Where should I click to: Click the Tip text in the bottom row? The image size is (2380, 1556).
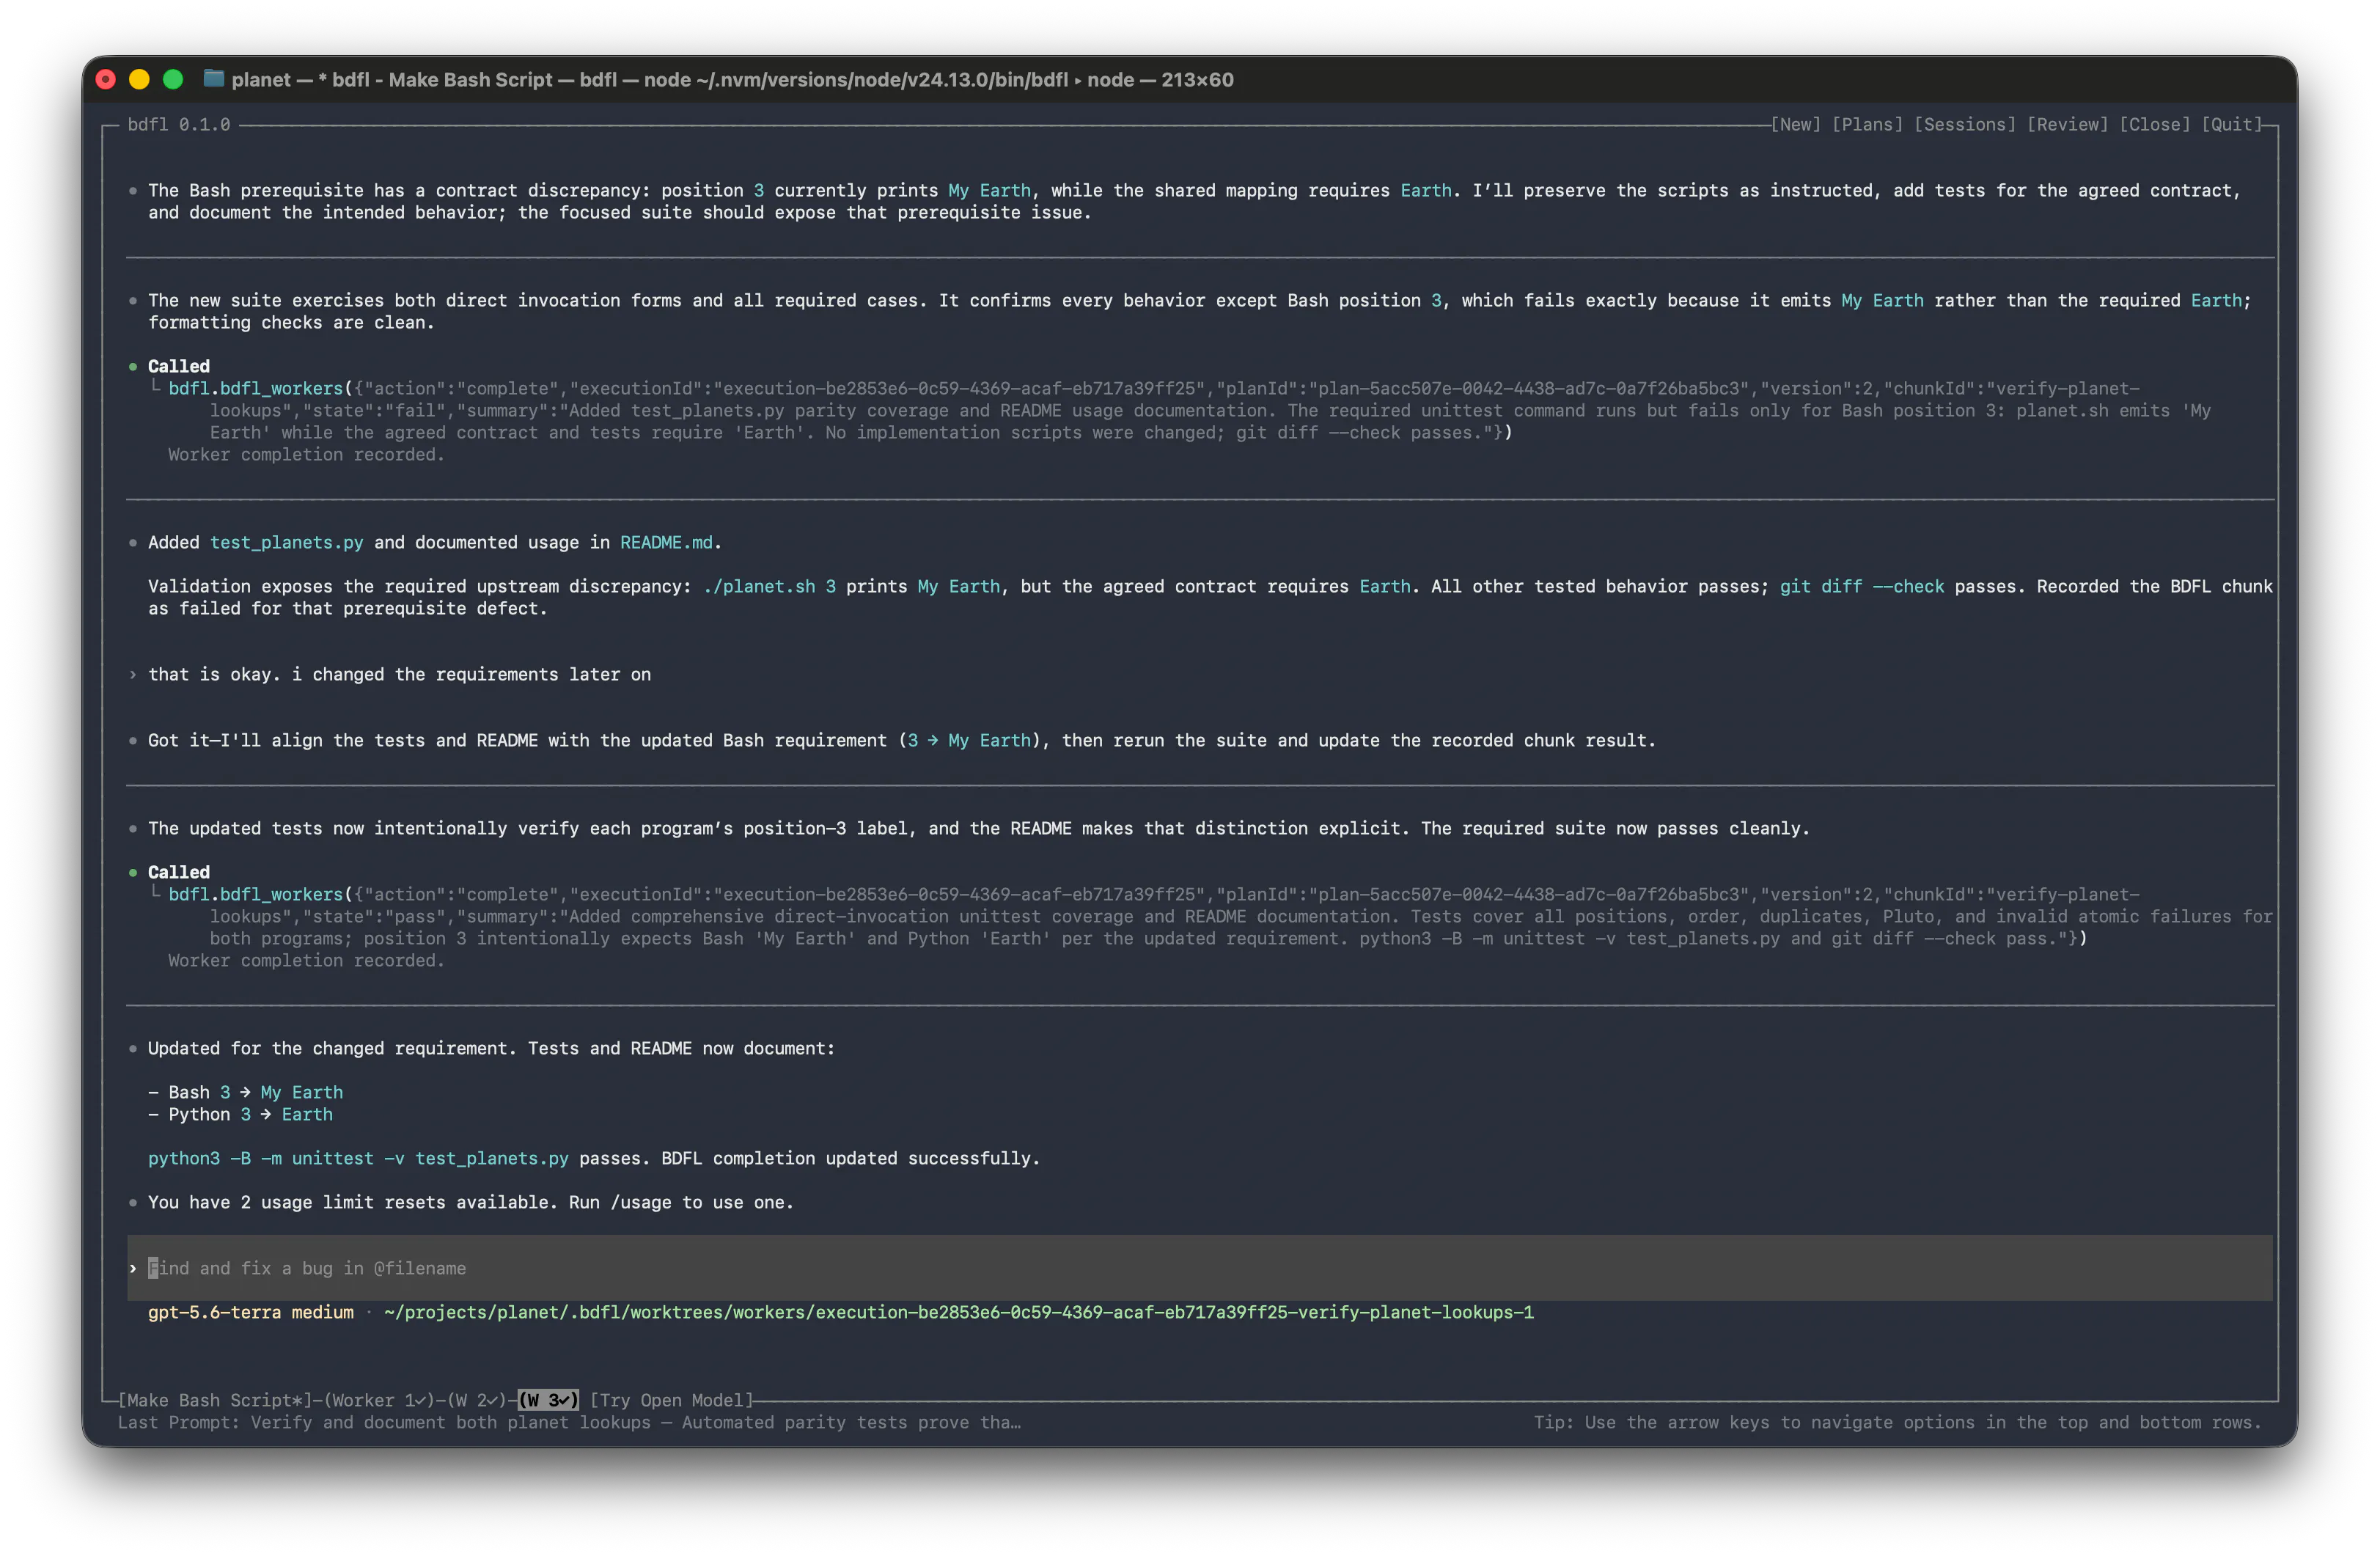pos(1897,1422)
